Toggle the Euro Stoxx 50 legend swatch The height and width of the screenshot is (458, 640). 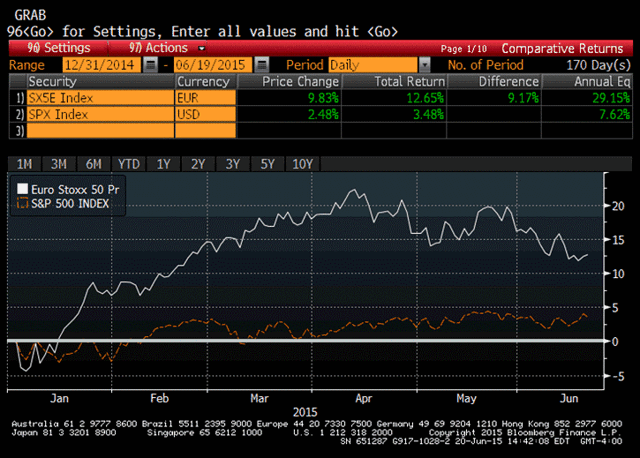22,189
